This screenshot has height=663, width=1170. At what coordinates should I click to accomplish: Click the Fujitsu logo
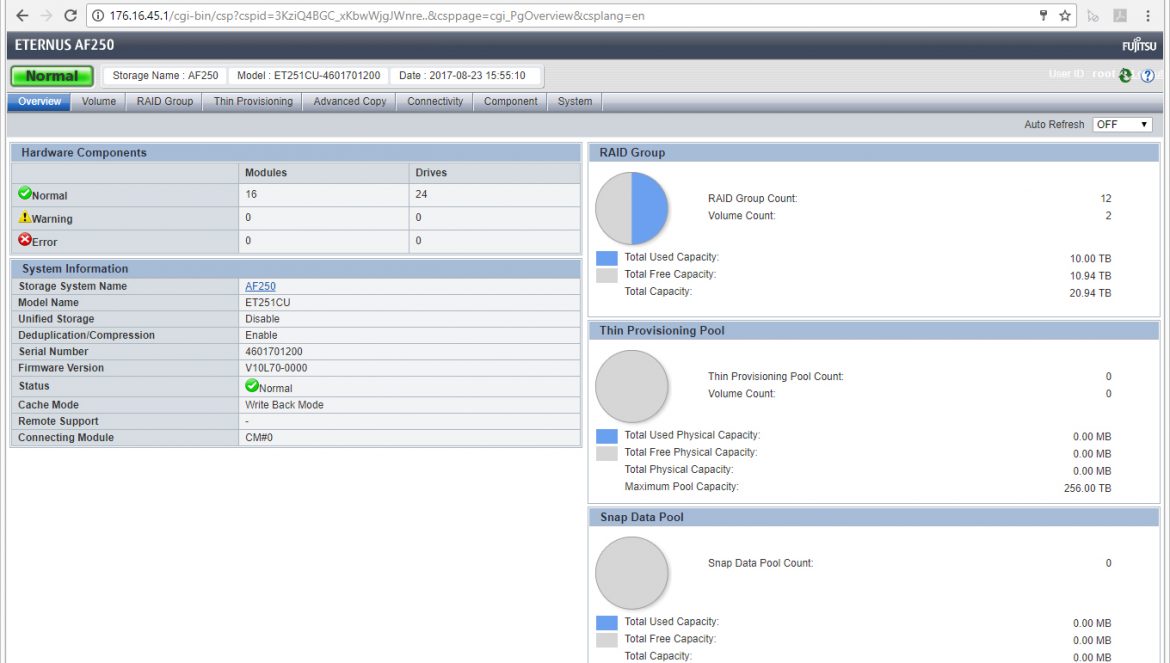point(1139,45)
